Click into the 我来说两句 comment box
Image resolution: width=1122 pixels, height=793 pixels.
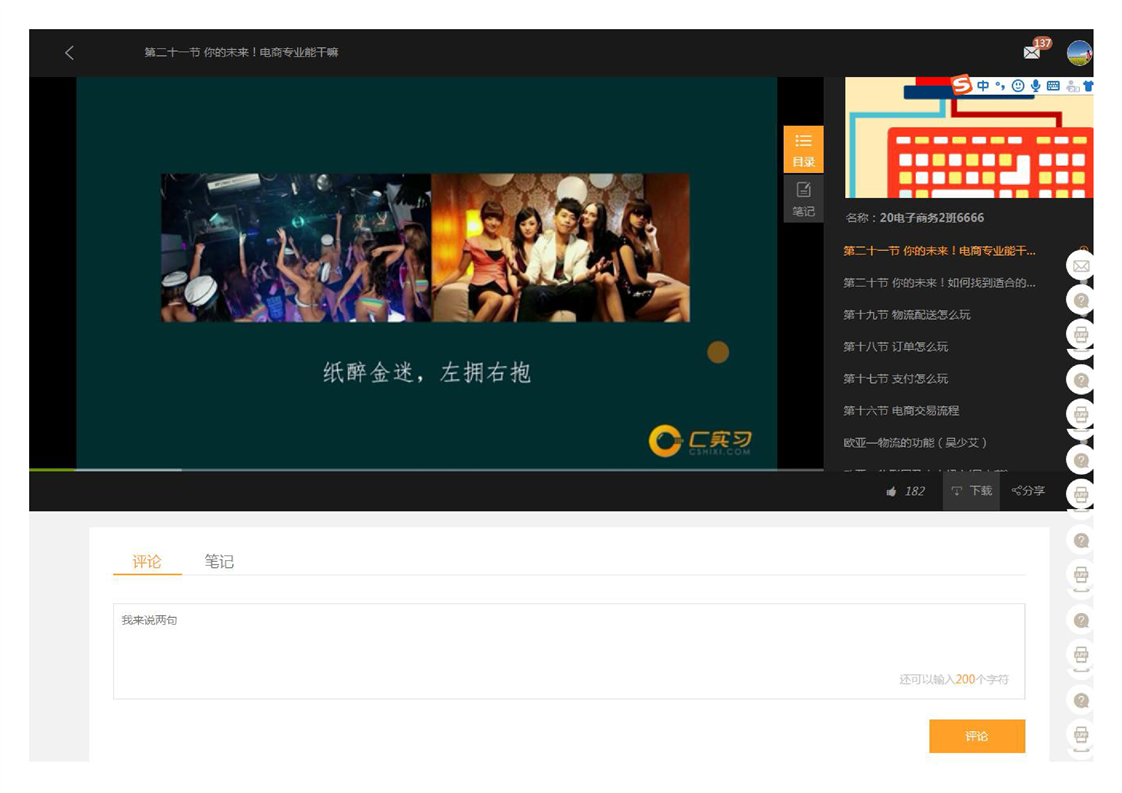tap(568, 650)
